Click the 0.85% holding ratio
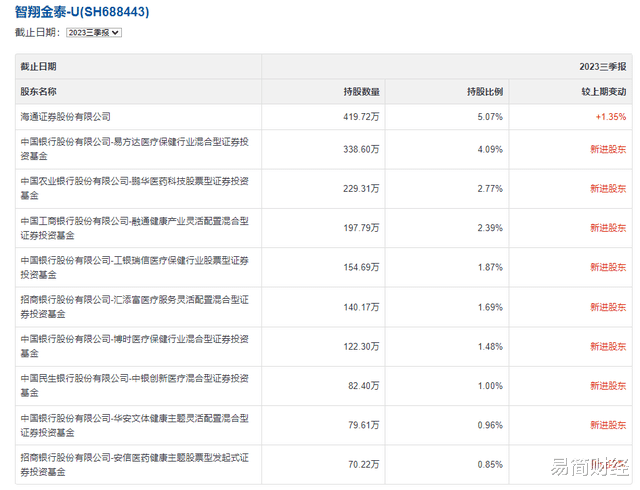The width and height of the screenshot is (640, 490). coord(490,465)
